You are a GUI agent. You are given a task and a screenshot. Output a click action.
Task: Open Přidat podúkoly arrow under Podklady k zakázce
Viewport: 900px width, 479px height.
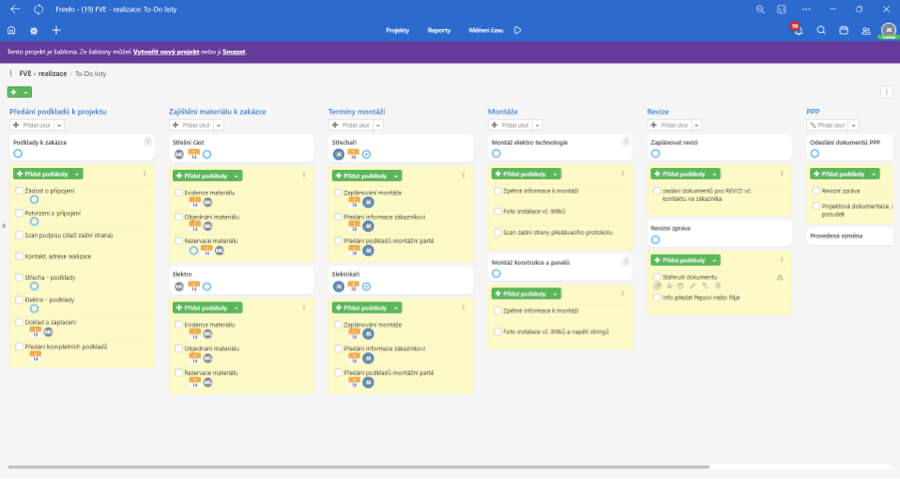coord(77,174)
